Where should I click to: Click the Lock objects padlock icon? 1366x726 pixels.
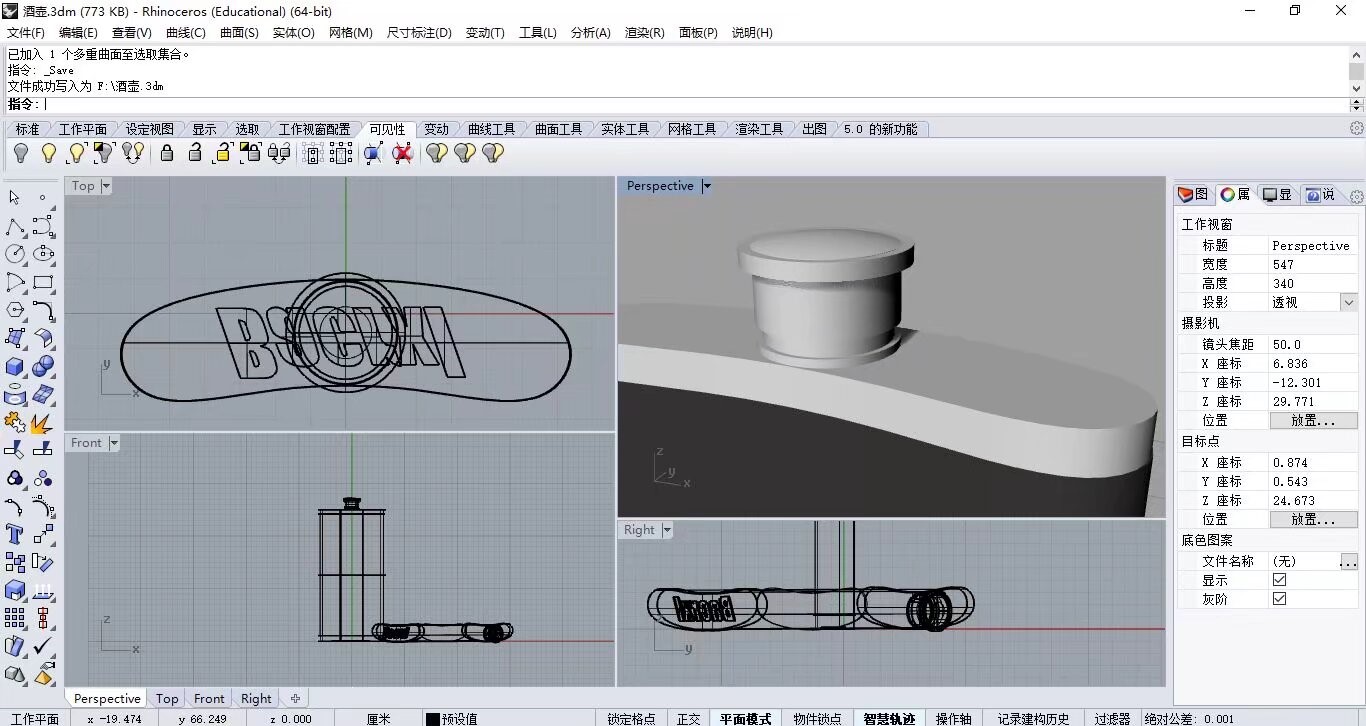click(x=167, y=153)
